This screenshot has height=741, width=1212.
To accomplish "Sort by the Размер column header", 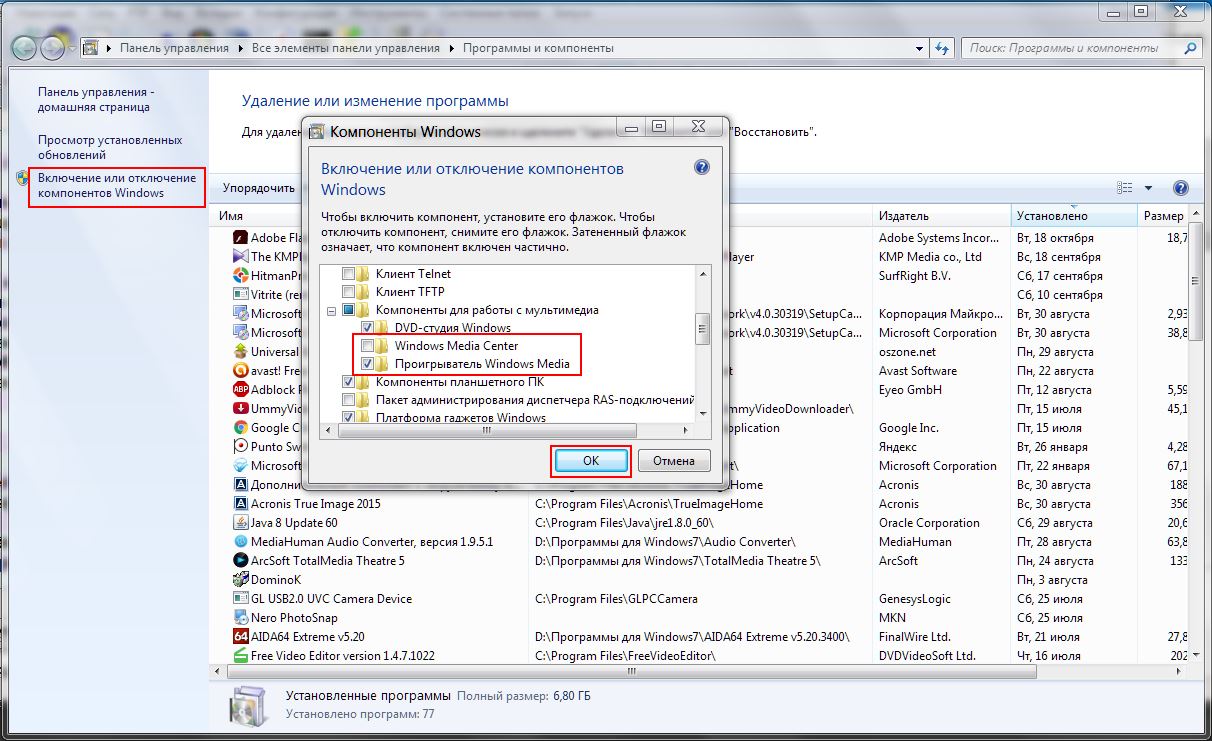I will pos(1164,216).
